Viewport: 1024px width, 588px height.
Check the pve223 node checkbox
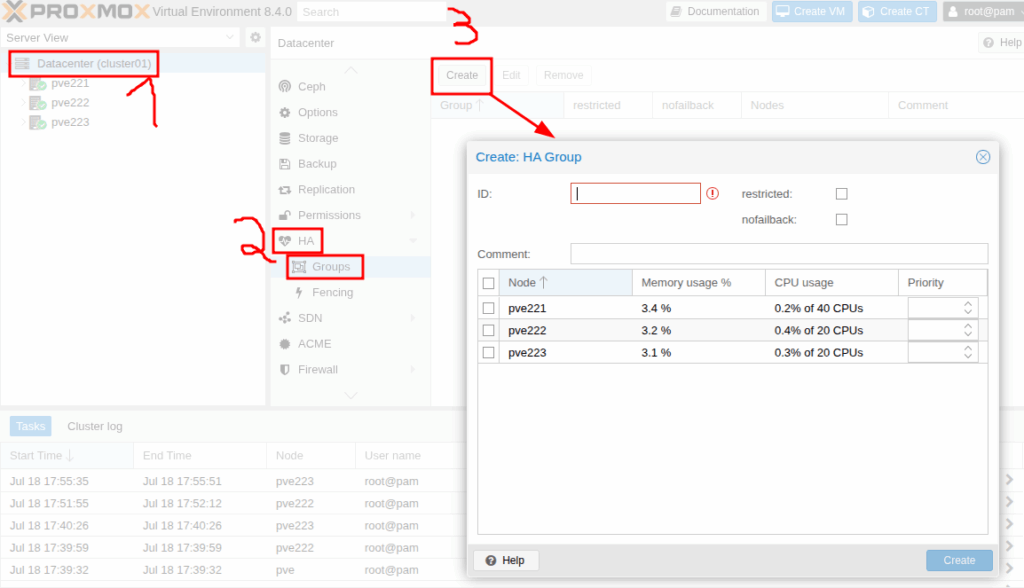point(488,353)
